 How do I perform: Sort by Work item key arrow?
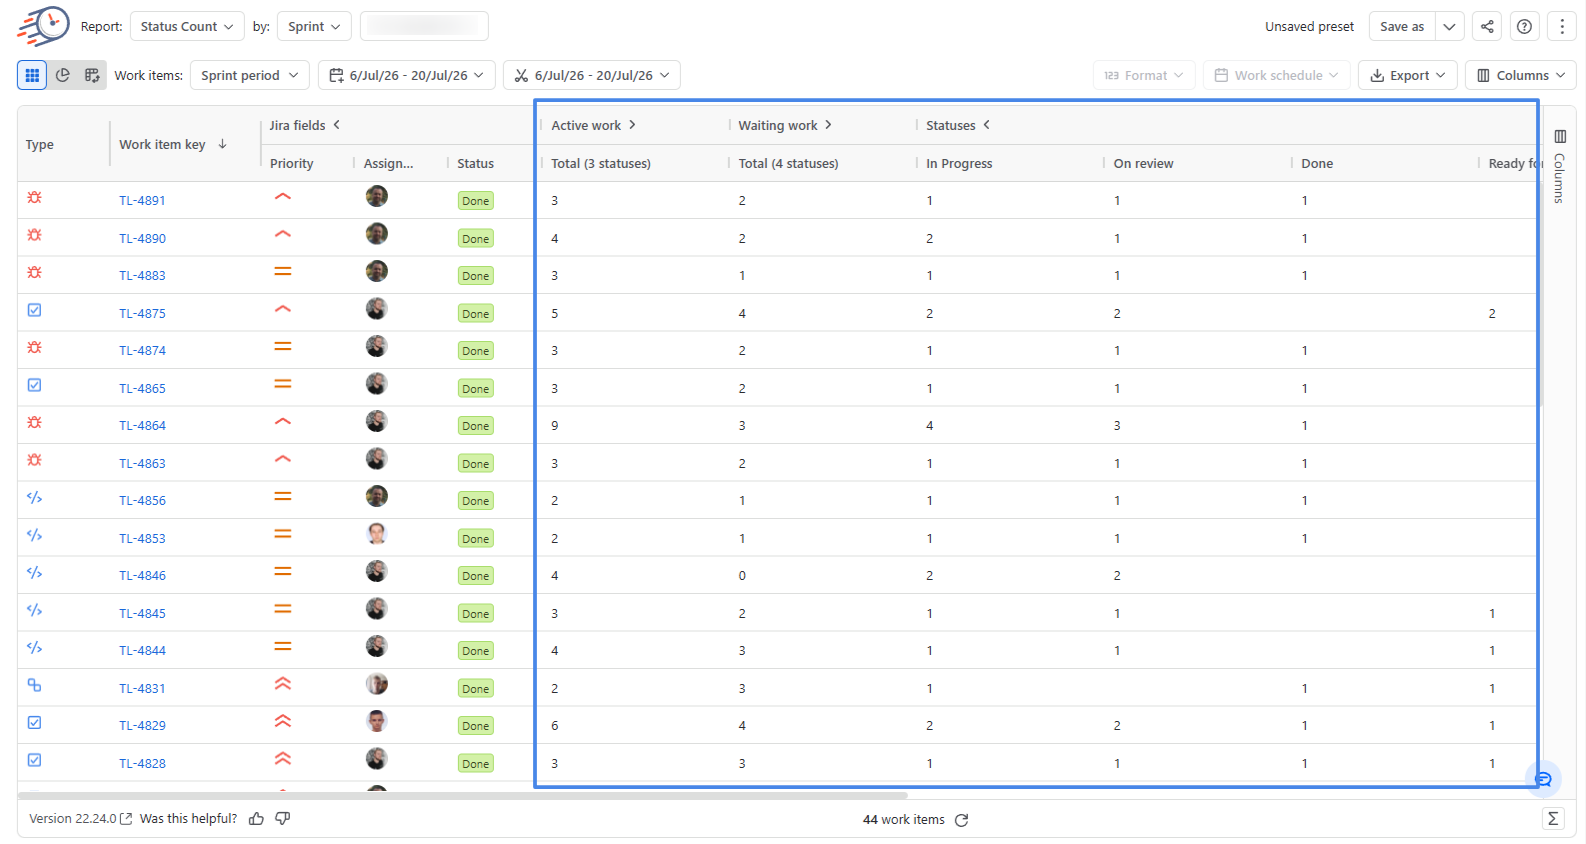(223, 144)
